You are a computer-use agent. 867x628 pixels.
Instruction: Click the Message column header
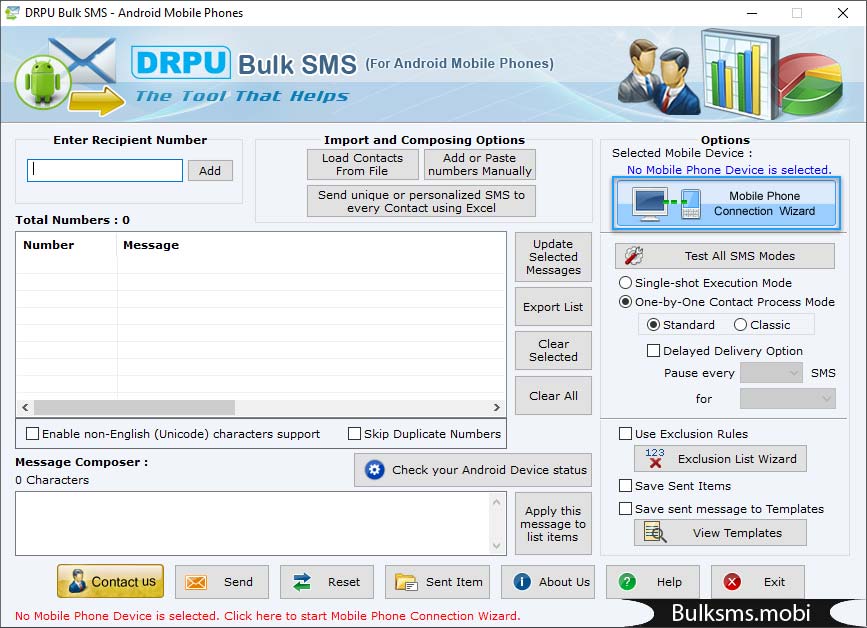click(311, 245)
